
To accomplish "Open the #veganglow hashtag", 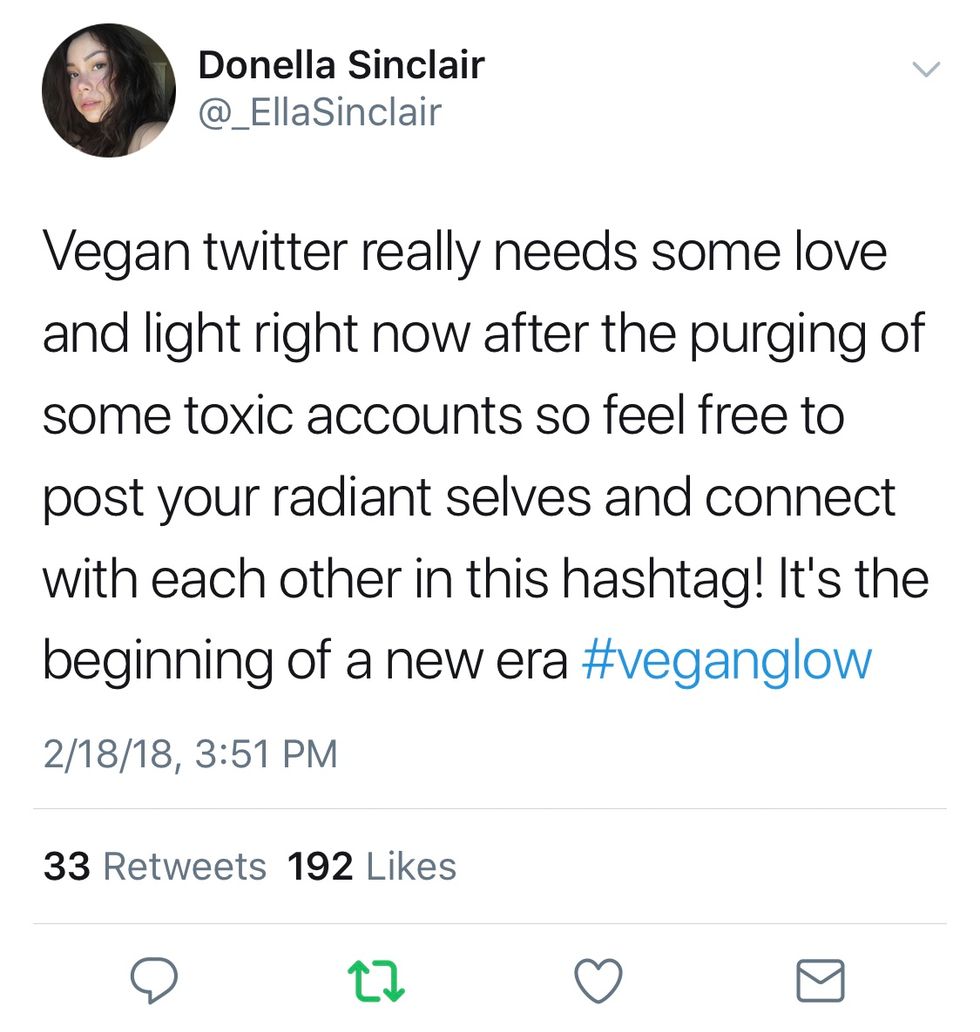I will point(726,661).
